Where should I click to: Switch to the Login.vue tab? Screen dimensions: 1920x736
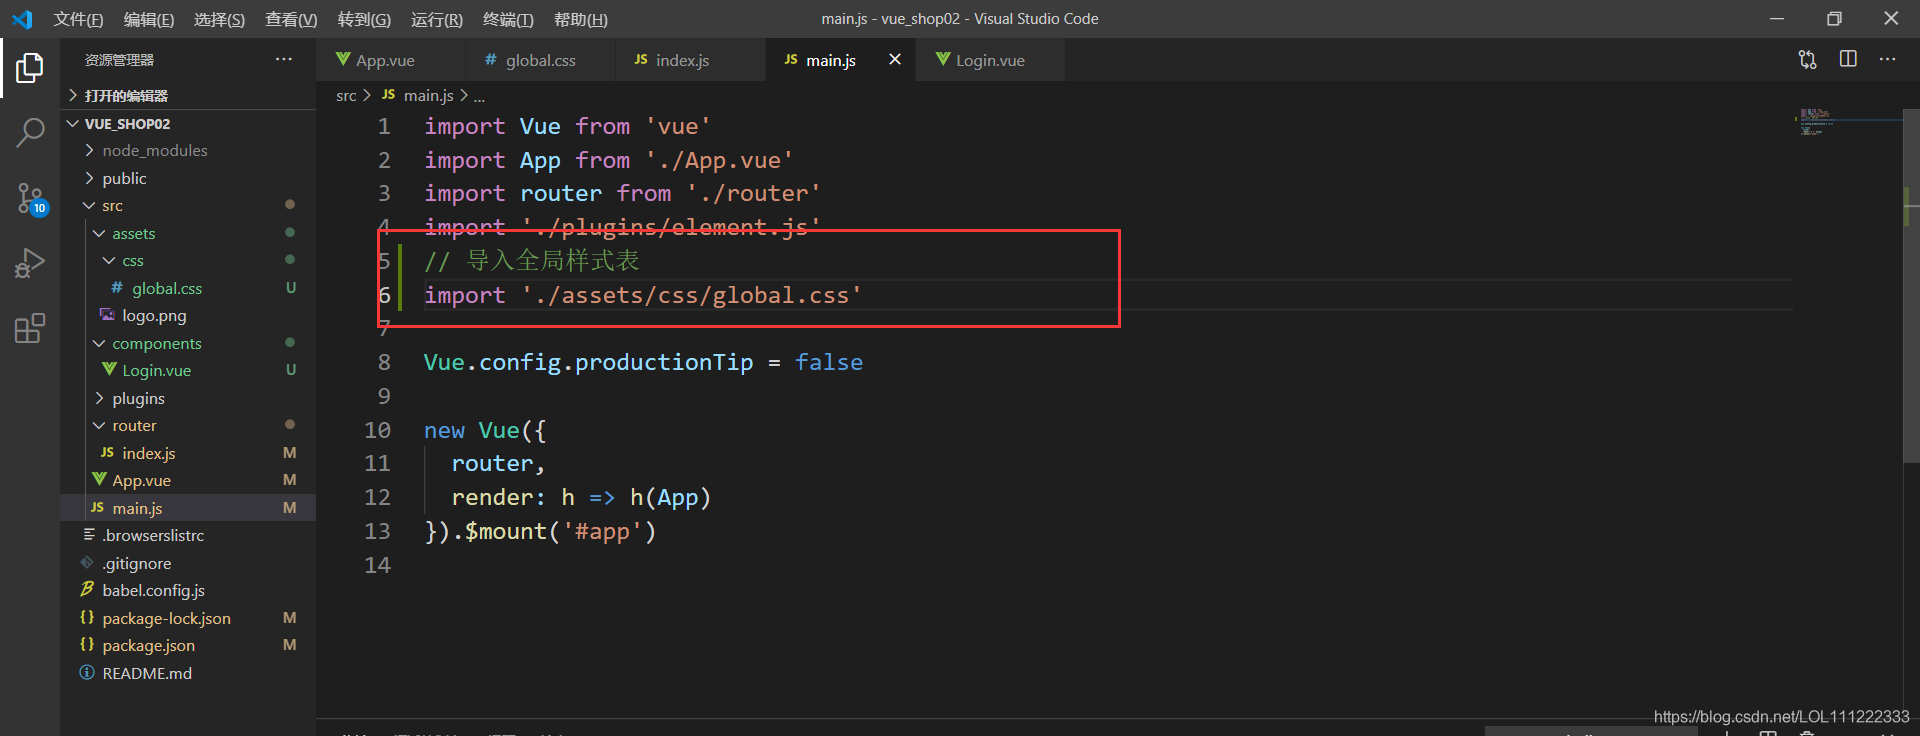click(x=990, y=60)
